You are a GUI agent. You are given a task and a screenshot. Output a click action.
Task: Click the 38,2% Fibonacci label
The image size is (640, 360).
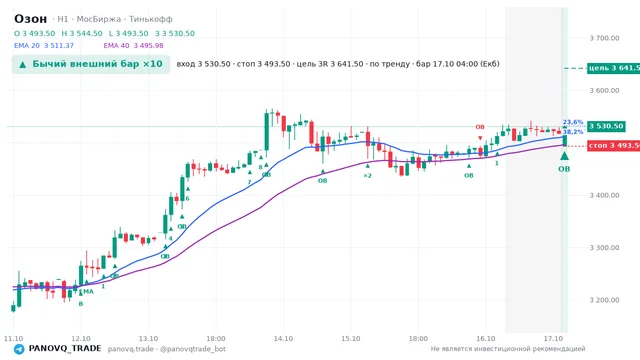tap(573, 132)
